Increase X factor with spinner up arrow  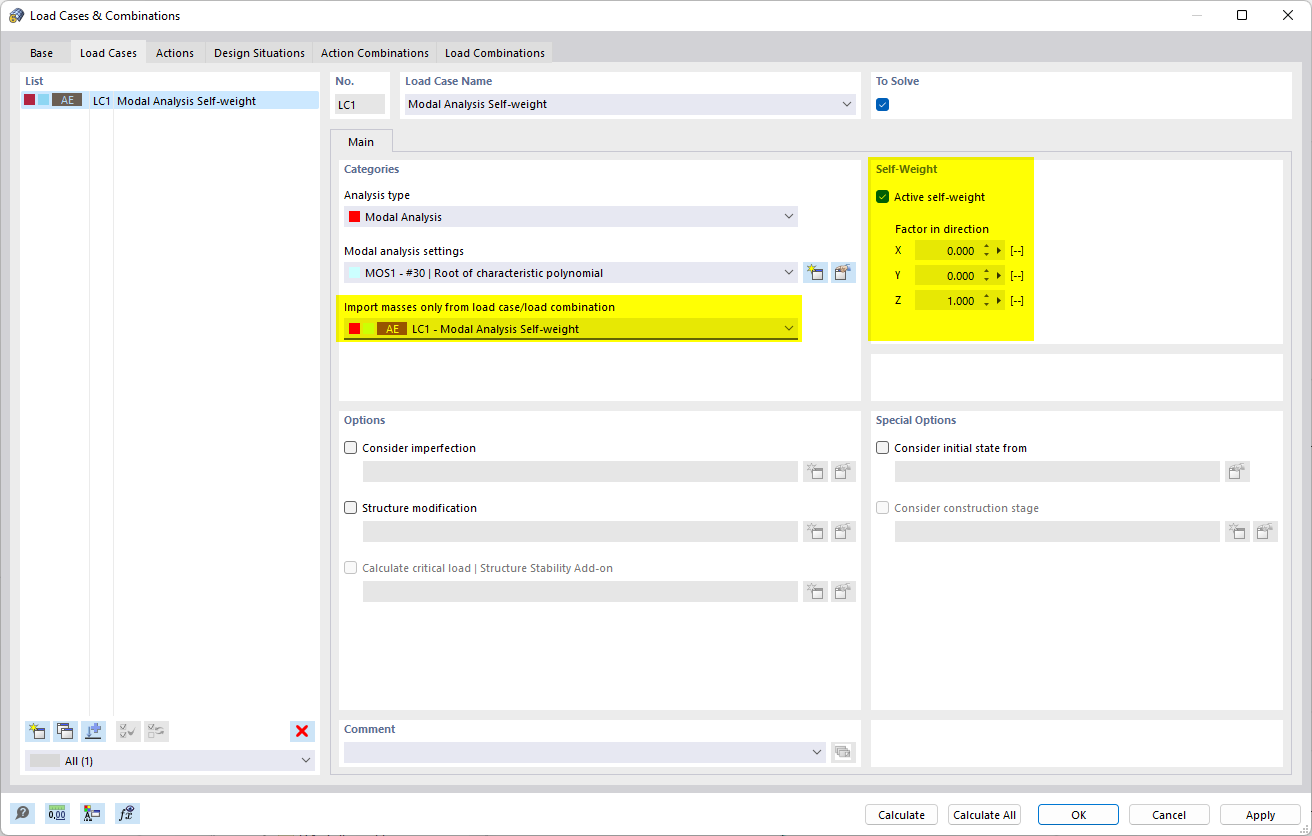point(987,246)
